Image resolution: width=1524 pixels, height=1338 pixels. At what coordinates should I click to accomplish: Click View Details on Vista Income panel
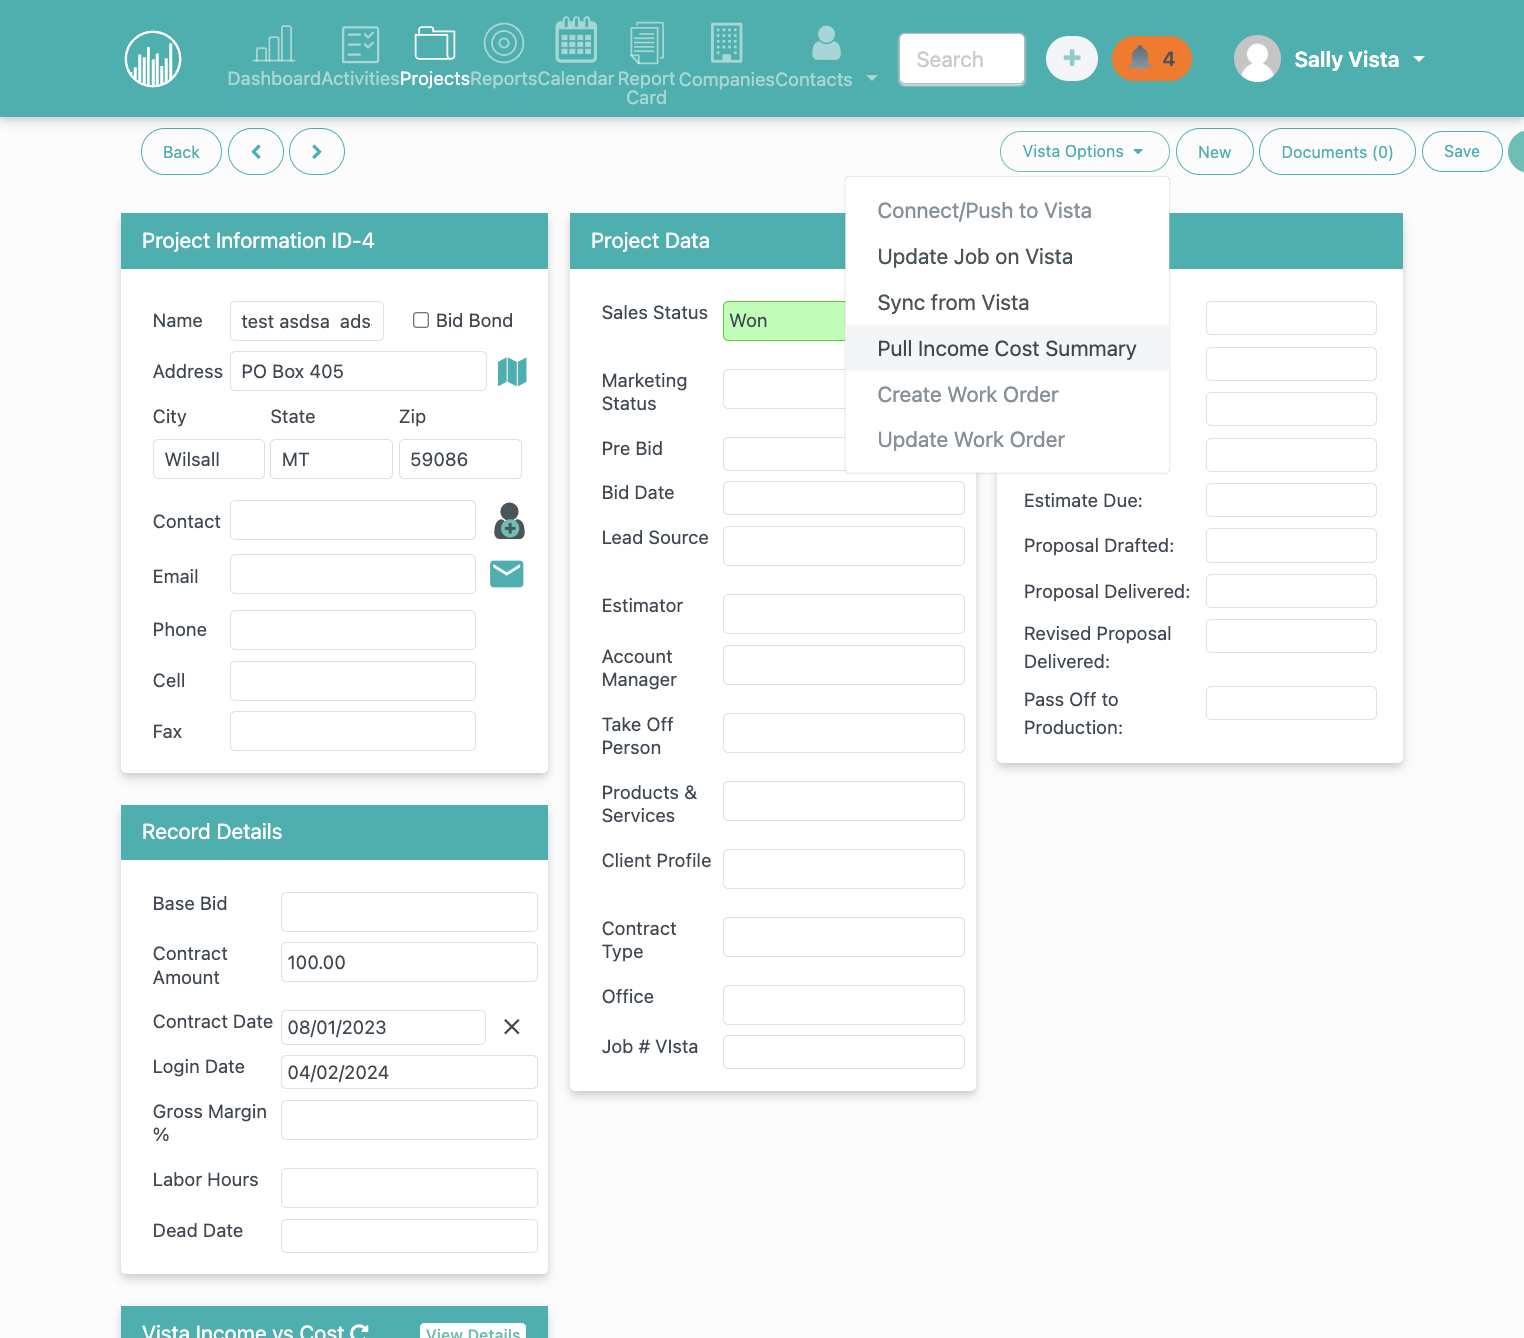tap(473, 1331)
